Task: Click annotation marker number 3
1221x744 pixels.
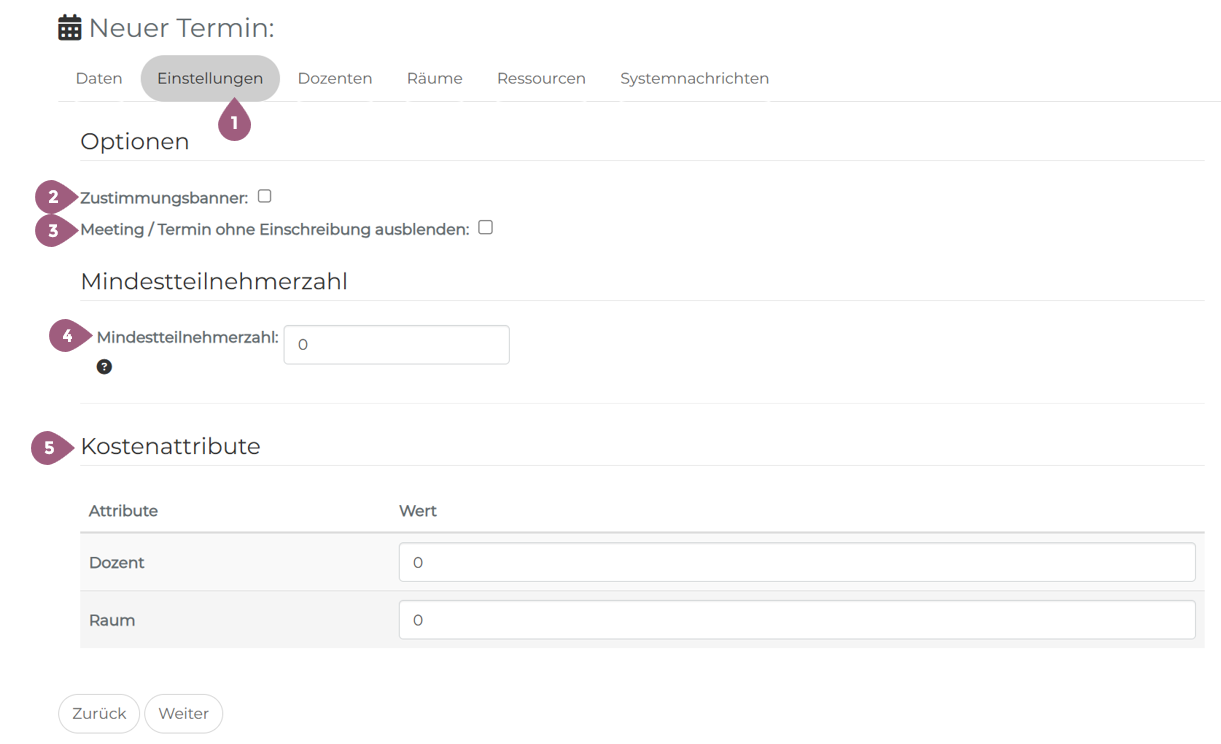Action: [x=54, y=230]
